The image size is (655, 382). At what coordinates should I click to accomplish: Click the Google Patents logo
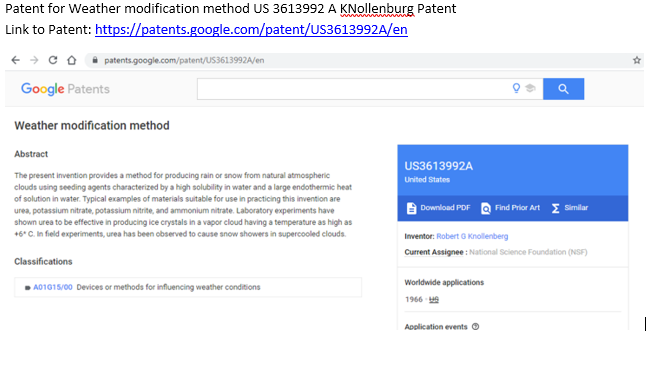(x=65, y=89)
